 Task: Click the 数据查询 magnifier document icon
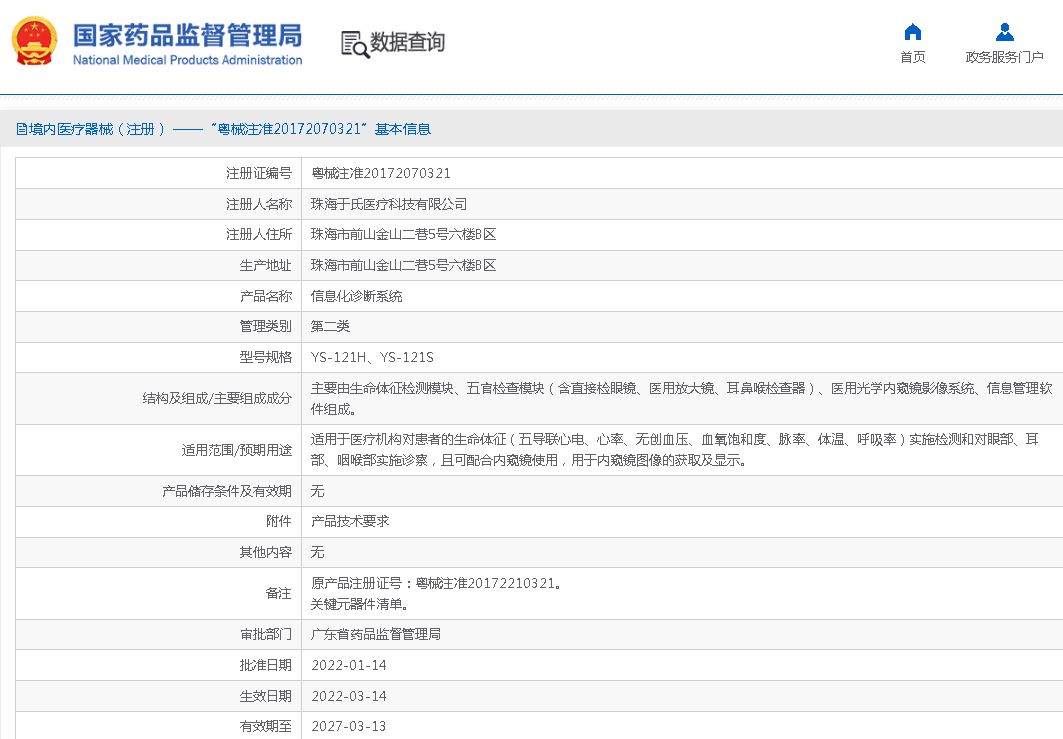[354, 44]
